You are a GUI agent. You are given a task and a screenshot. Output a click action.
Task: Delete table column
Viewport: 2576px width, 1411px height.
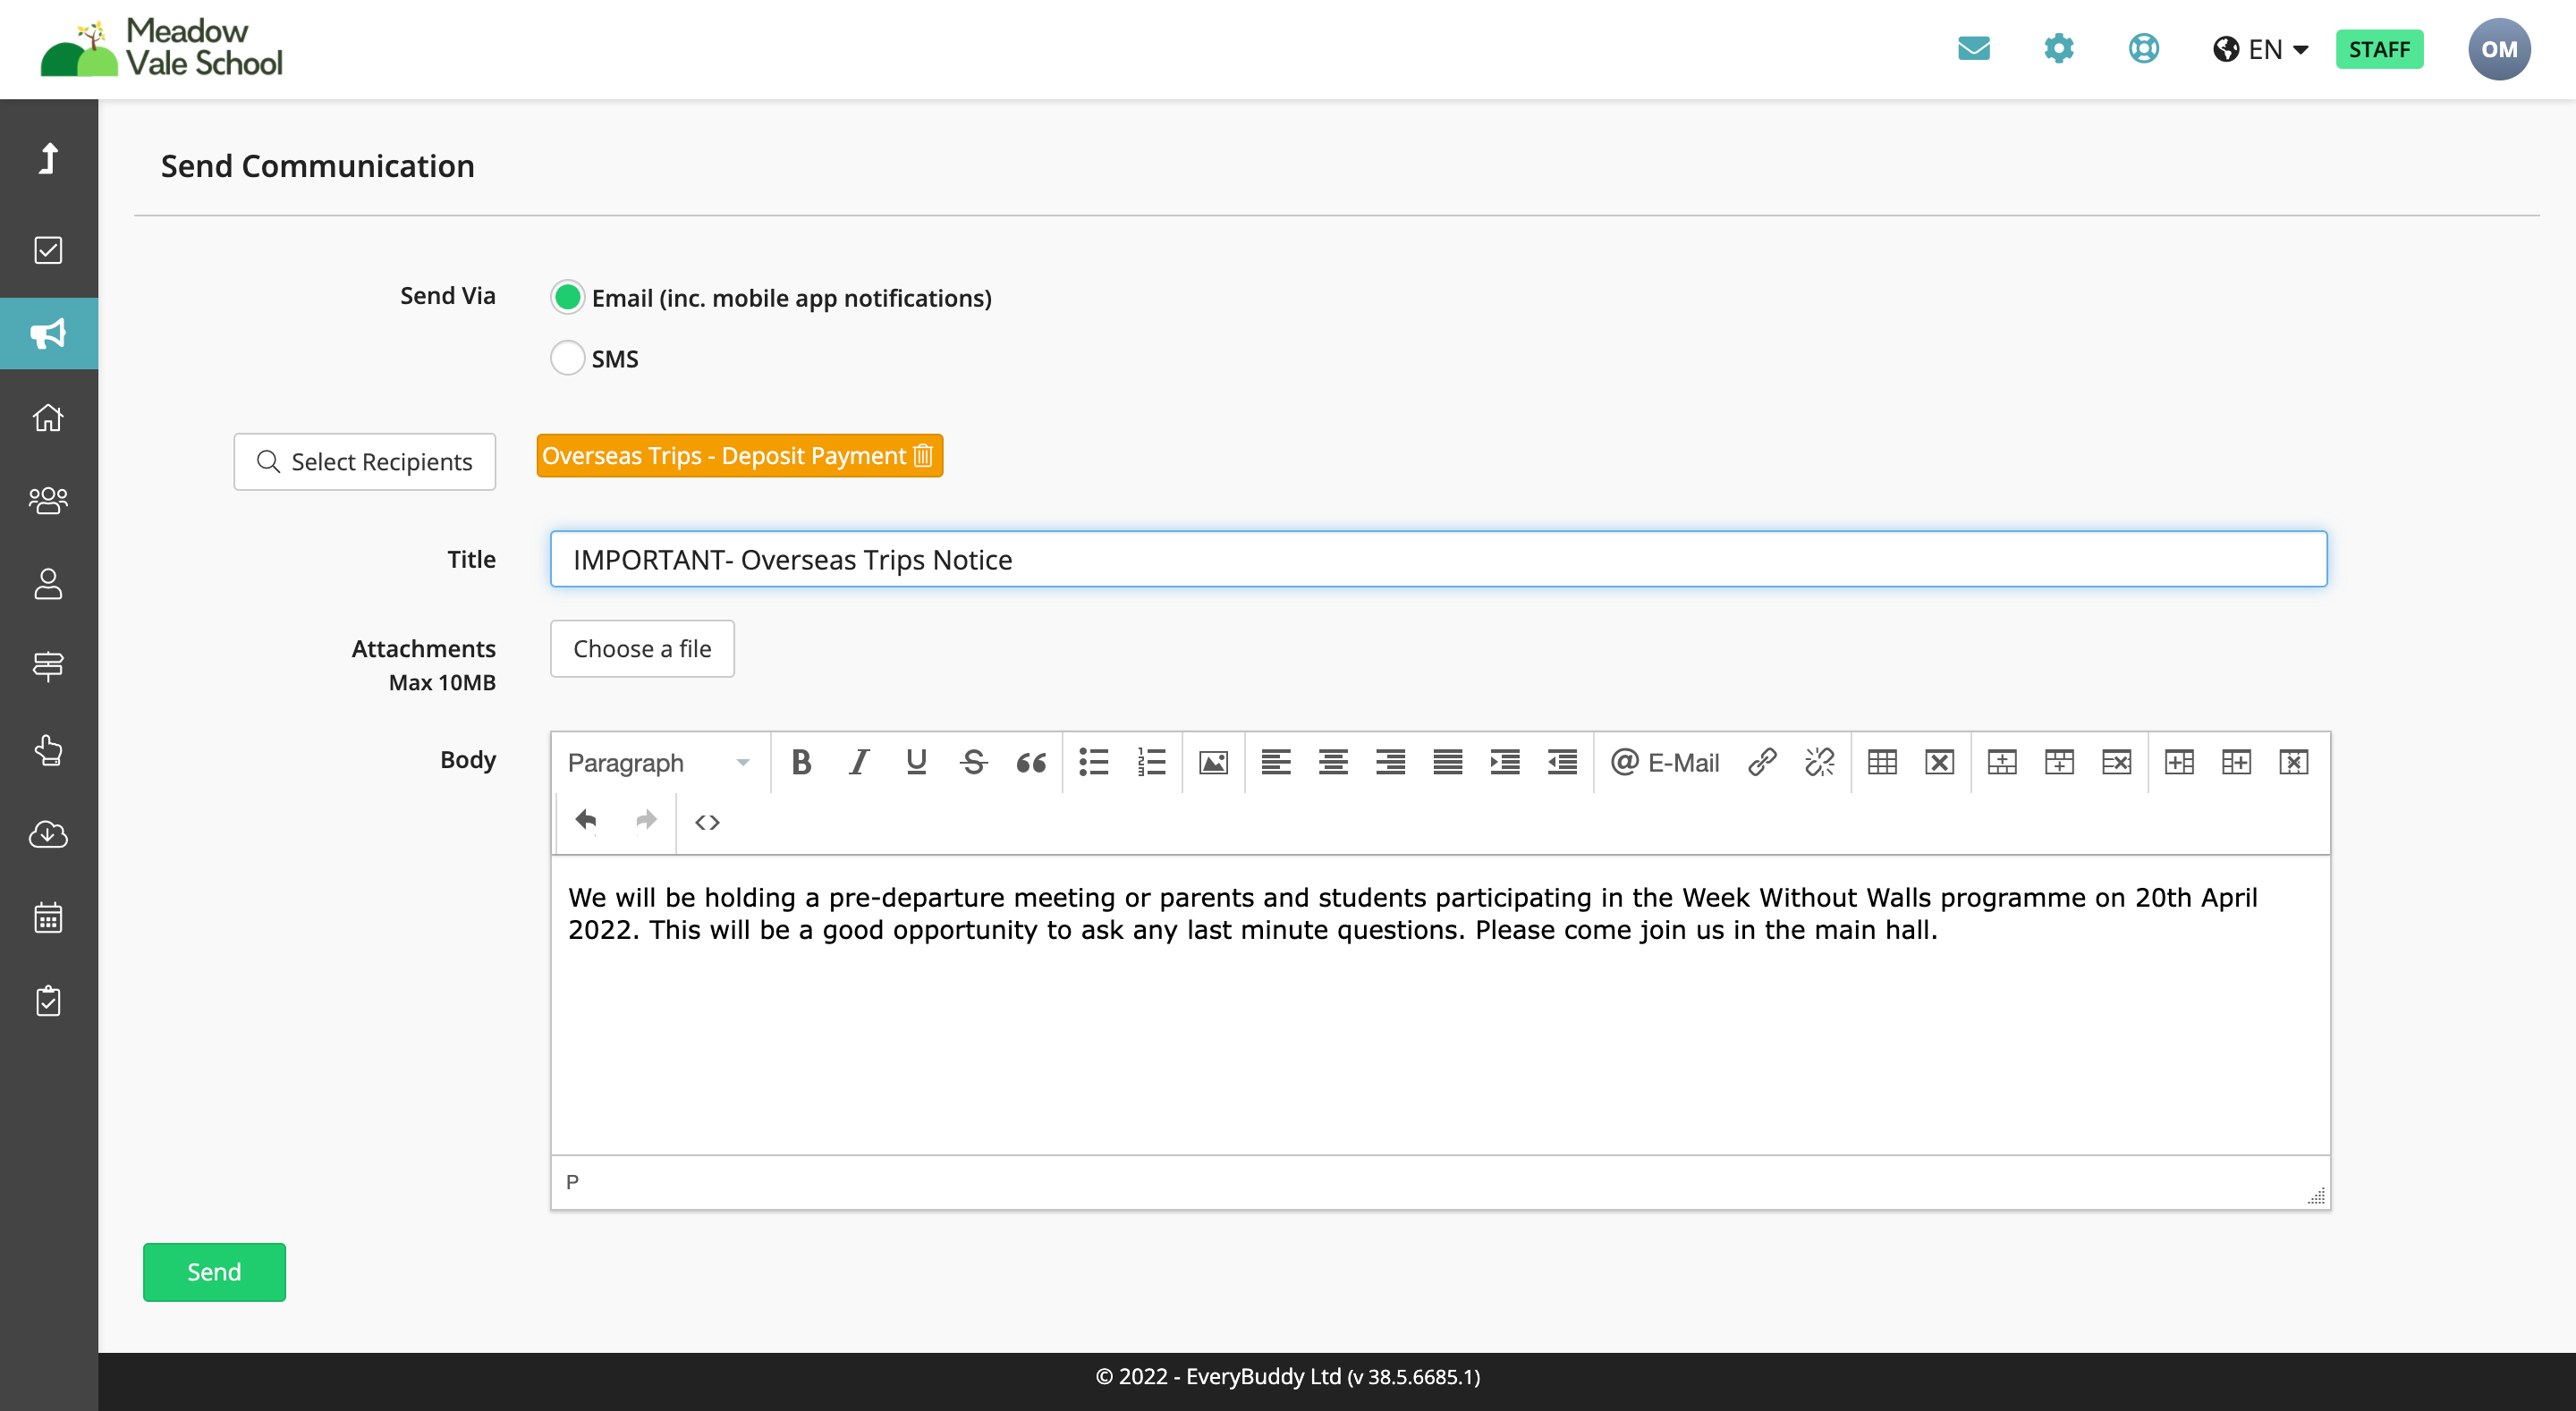[x=2294, y=763]
